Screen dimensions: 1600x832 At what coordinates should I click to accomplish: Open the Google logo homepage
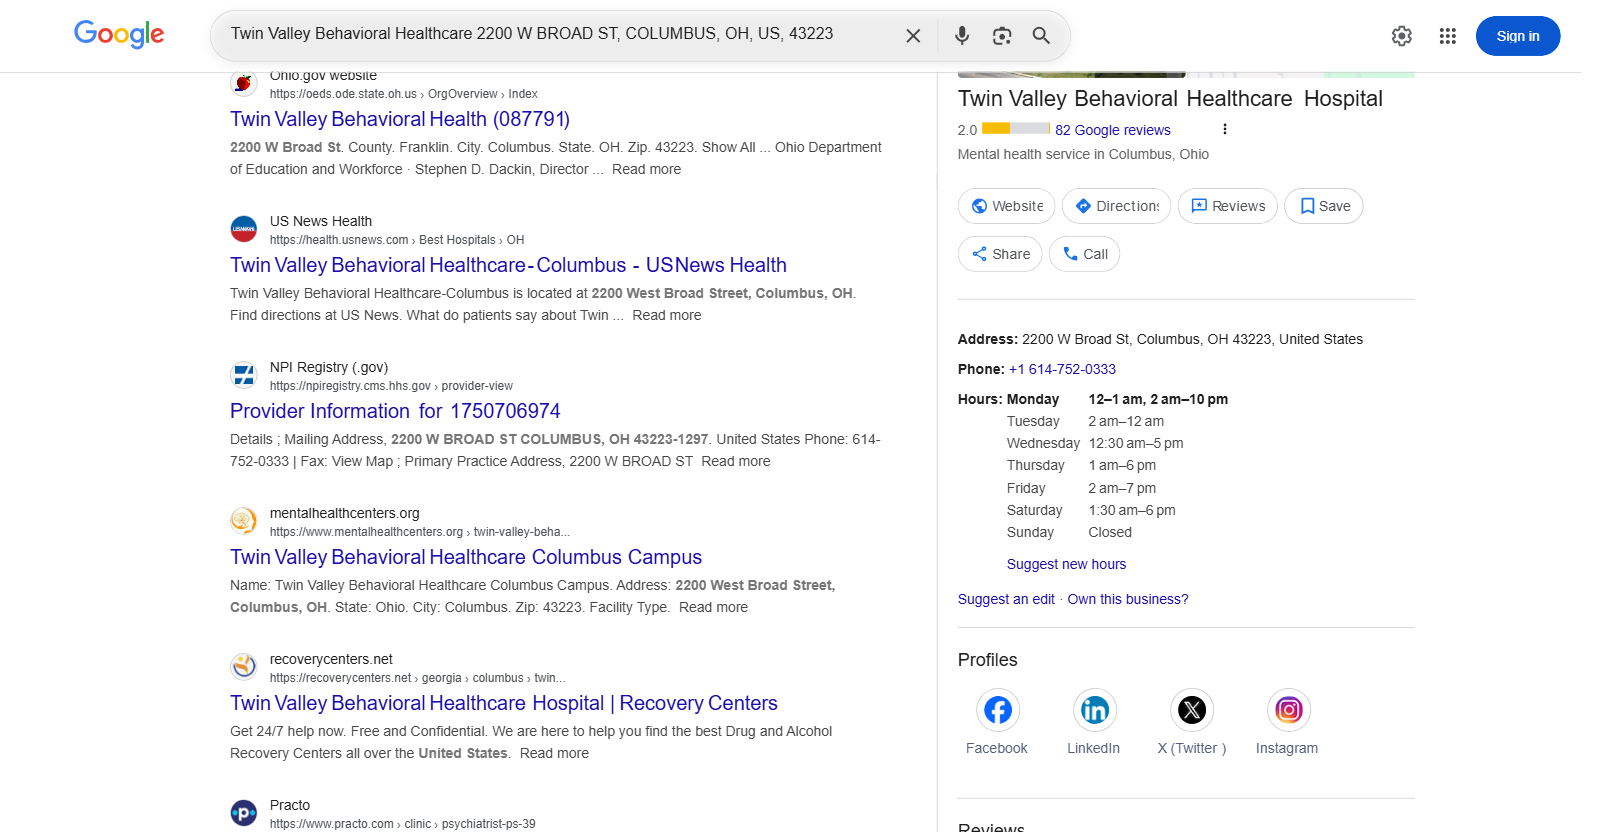point(119,34)
